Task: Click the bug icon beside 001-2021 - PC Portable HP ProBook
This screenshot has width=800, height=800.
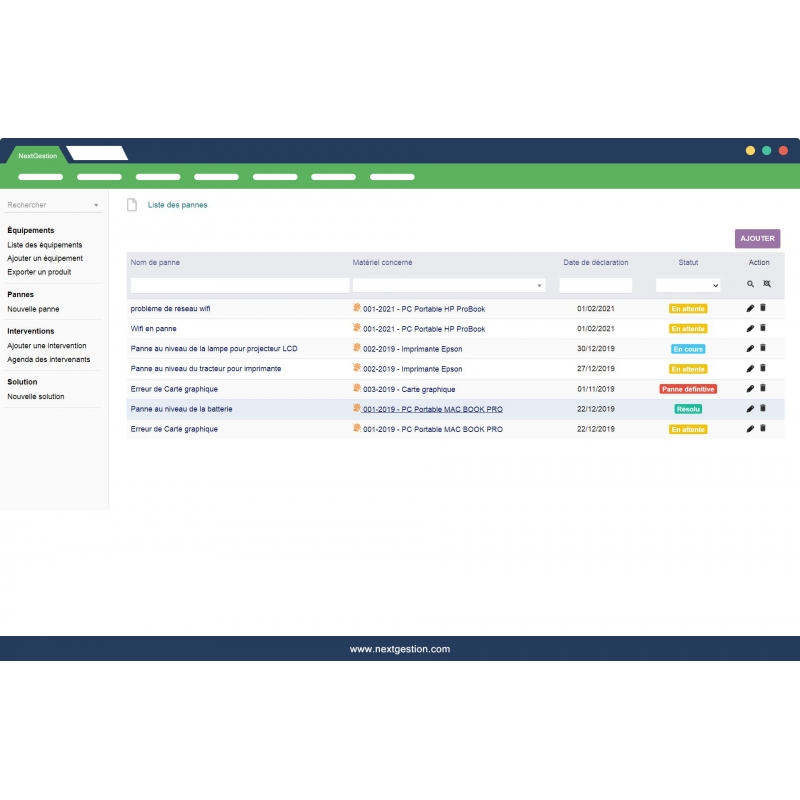Action: [x=356, y=309]
